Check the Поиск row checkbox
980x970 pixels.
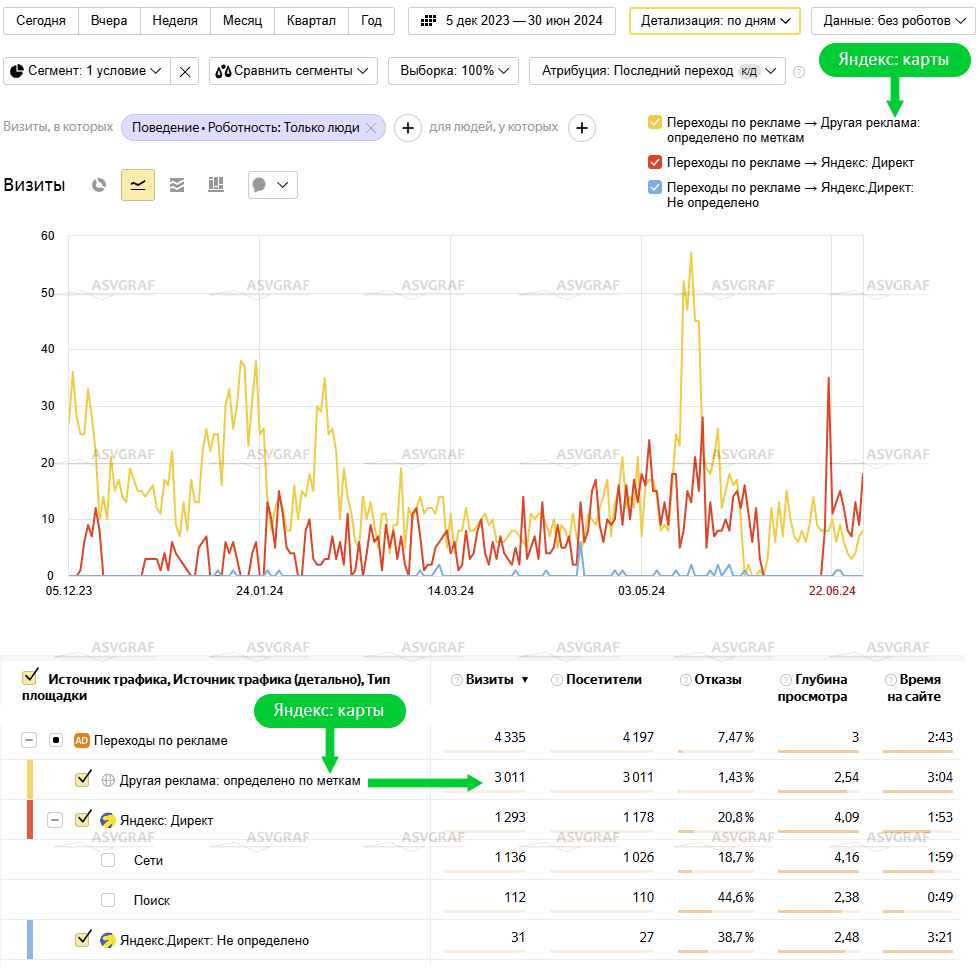pos(108,901)
